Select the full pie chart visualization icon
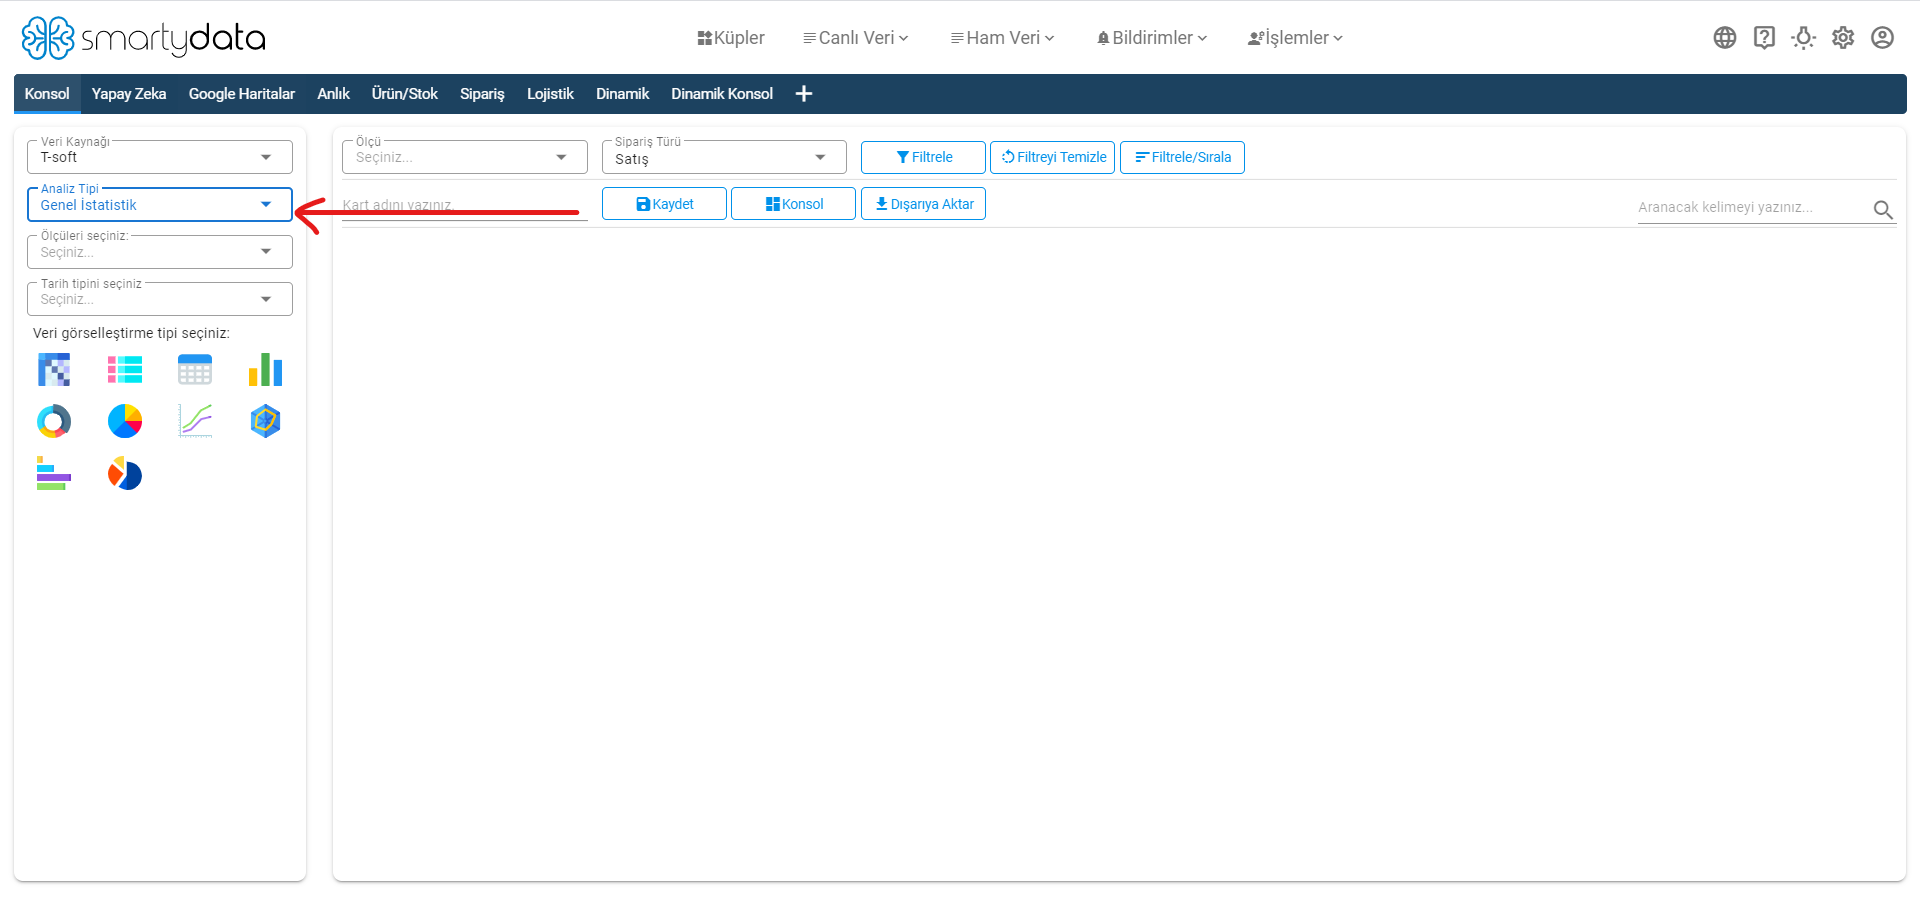This screenshot has width=1920, height=920. point(125,421)
